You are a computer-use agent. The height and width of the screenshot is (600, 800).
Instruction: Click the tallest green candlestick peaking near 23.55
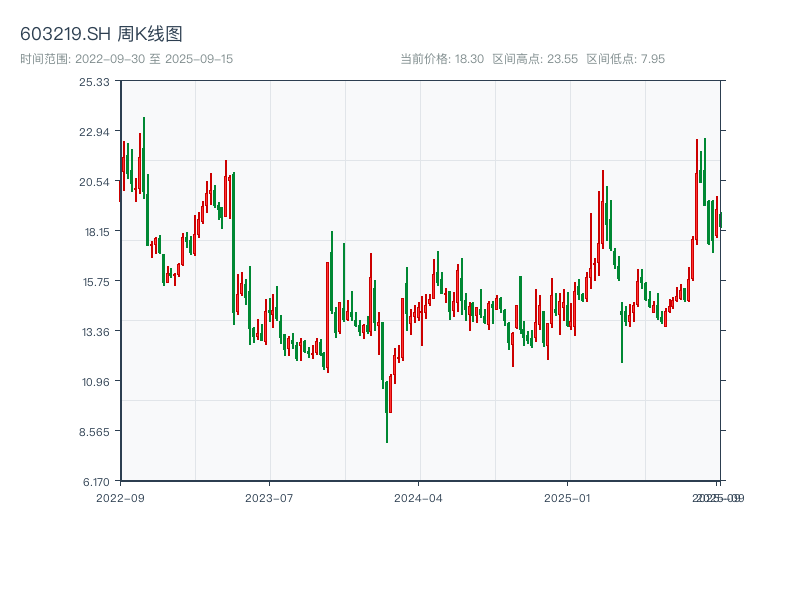(x=144, y=157)
